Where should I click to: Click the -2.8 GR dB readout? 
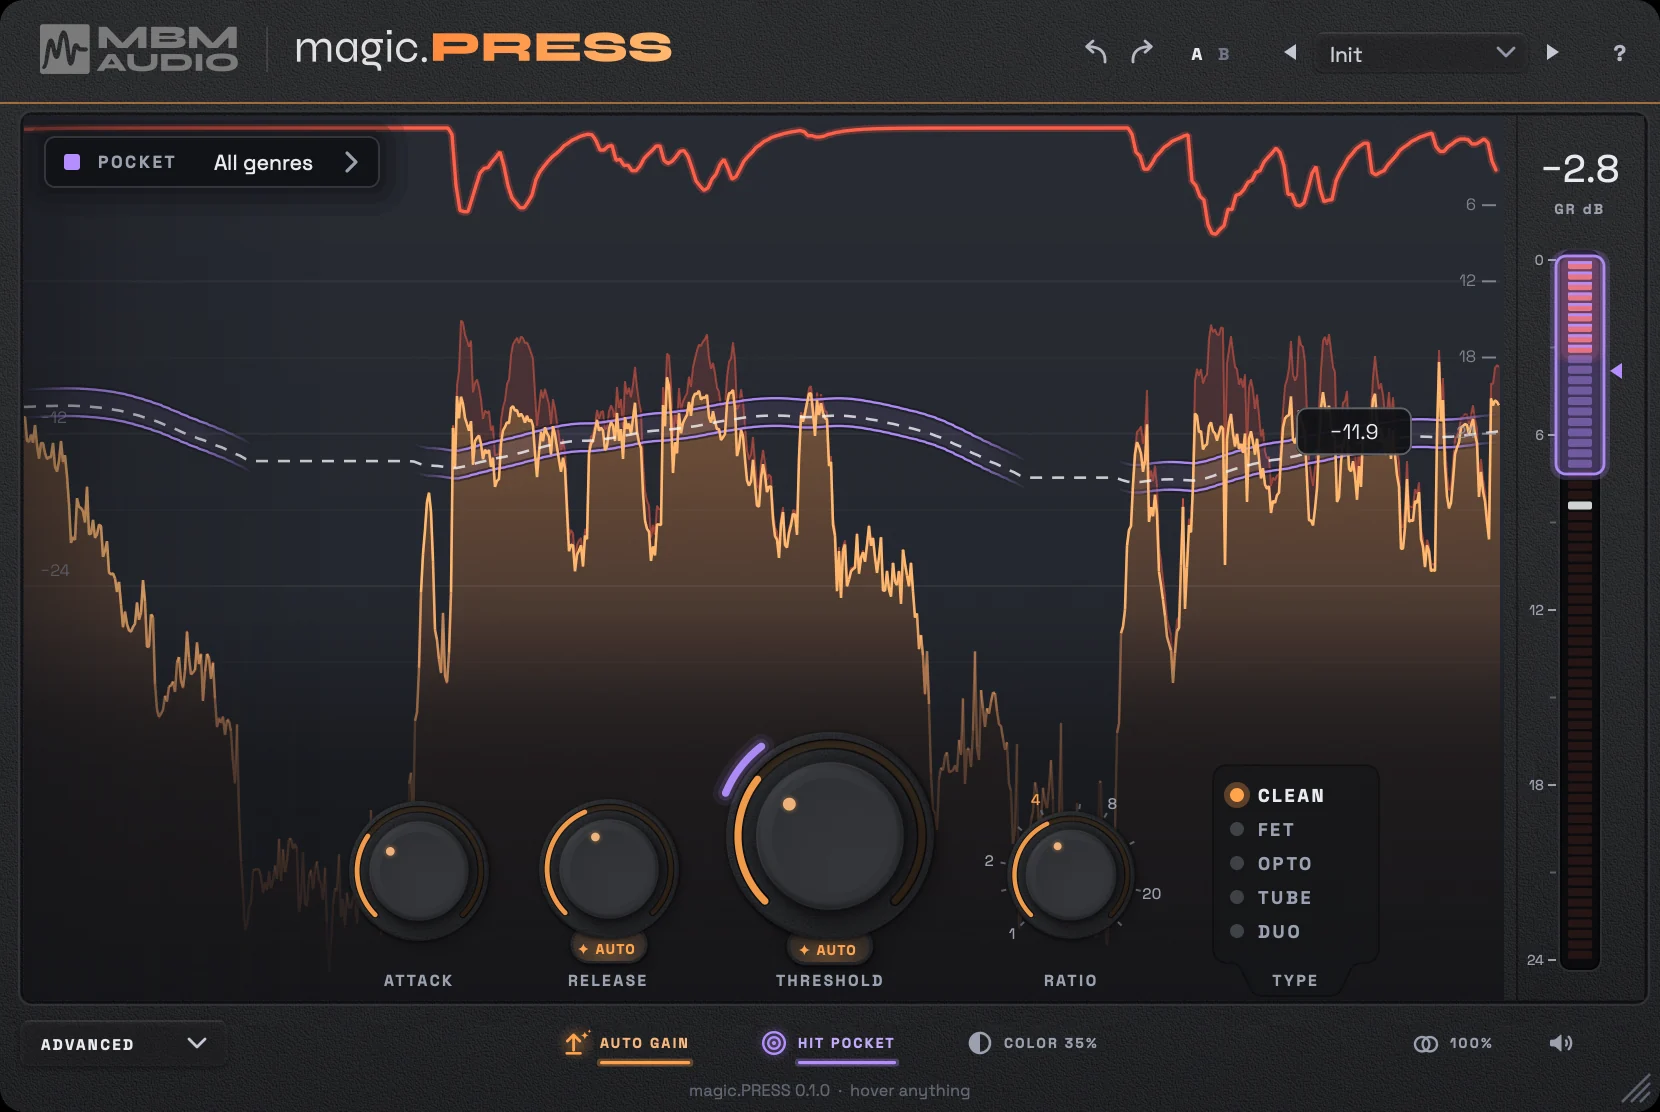(1580, 170)
